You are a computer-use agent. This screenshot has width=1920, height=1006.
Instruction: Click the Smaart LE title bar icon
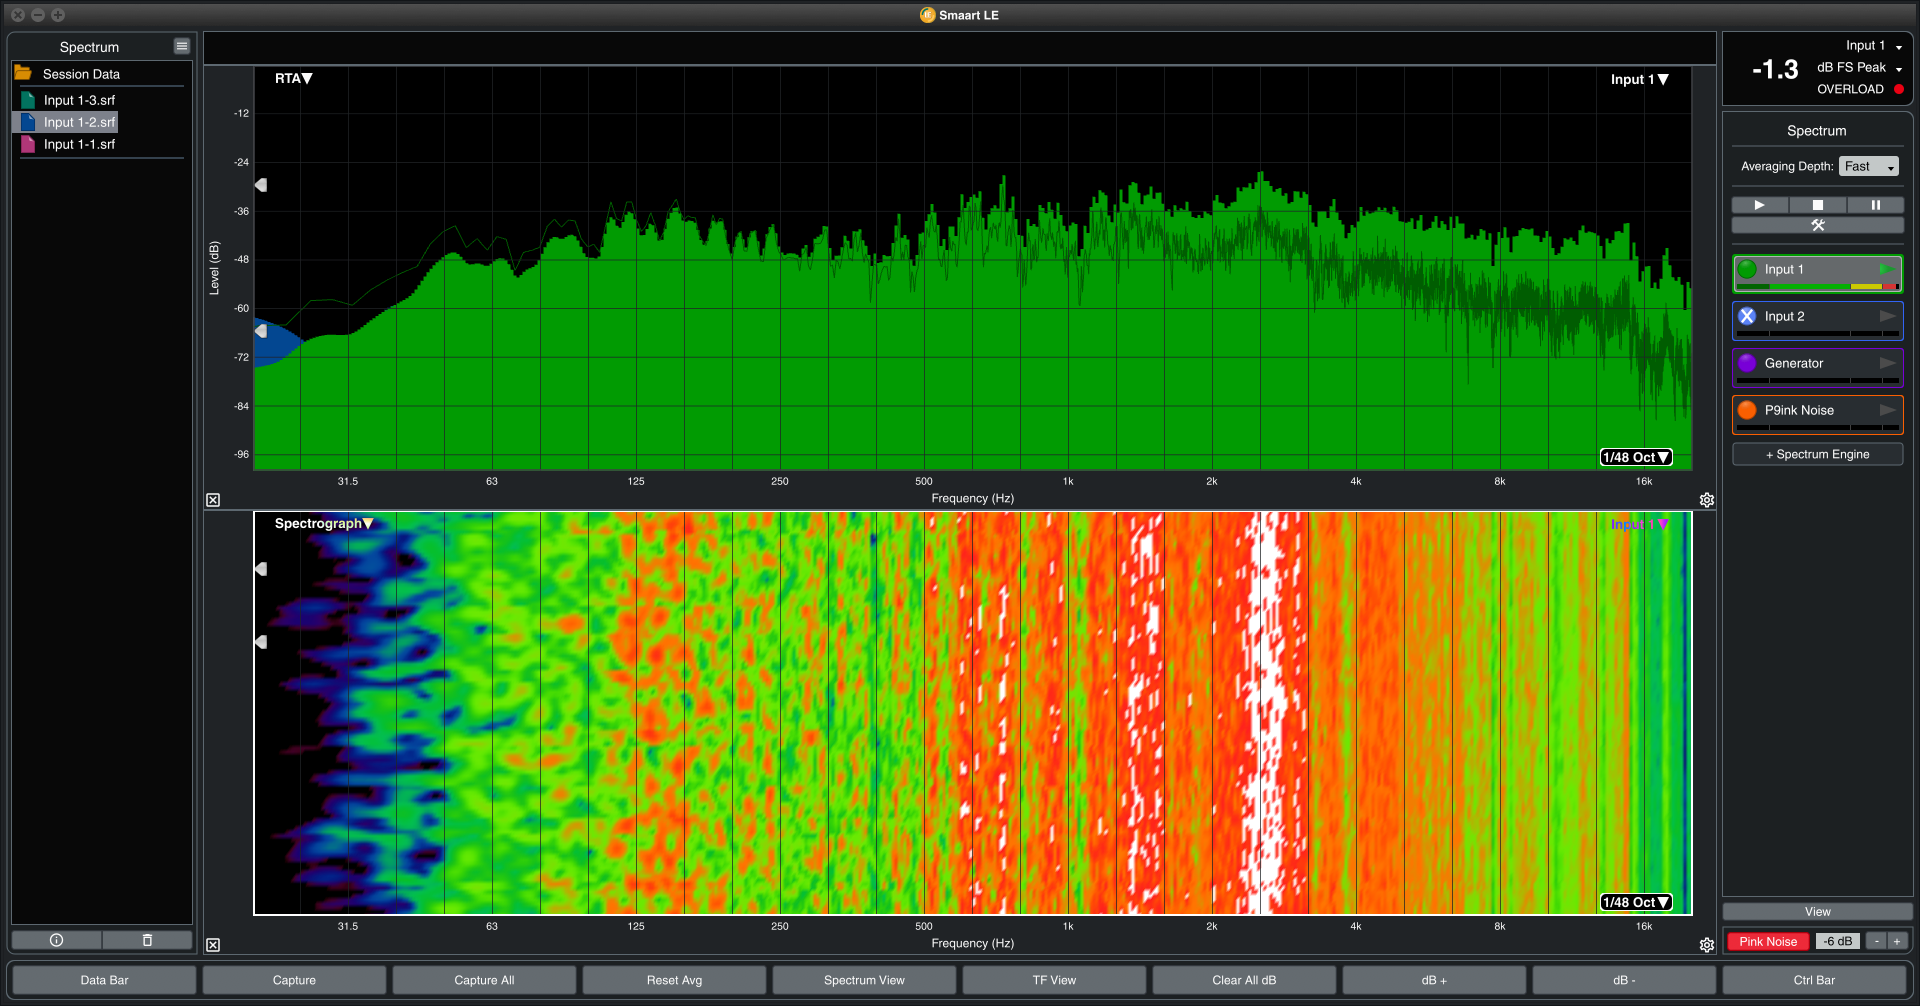[x=927, y=15]
